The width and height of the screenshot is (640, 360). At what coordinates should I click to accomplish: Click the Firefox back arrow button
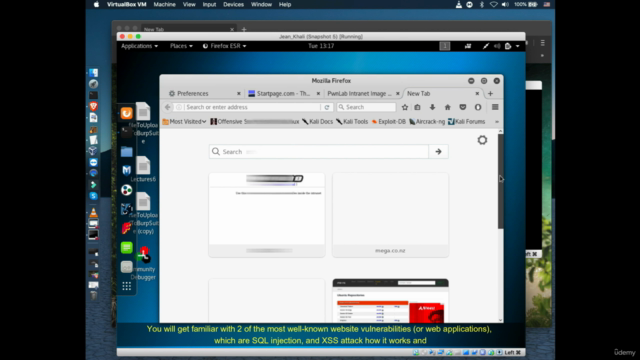168,107
